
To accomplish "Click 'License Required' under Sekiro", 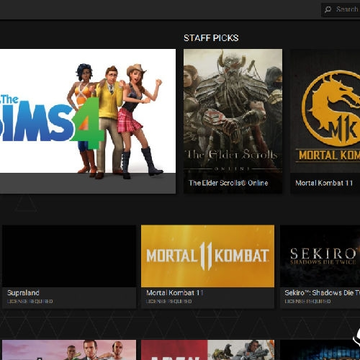I will pos(308,301).
